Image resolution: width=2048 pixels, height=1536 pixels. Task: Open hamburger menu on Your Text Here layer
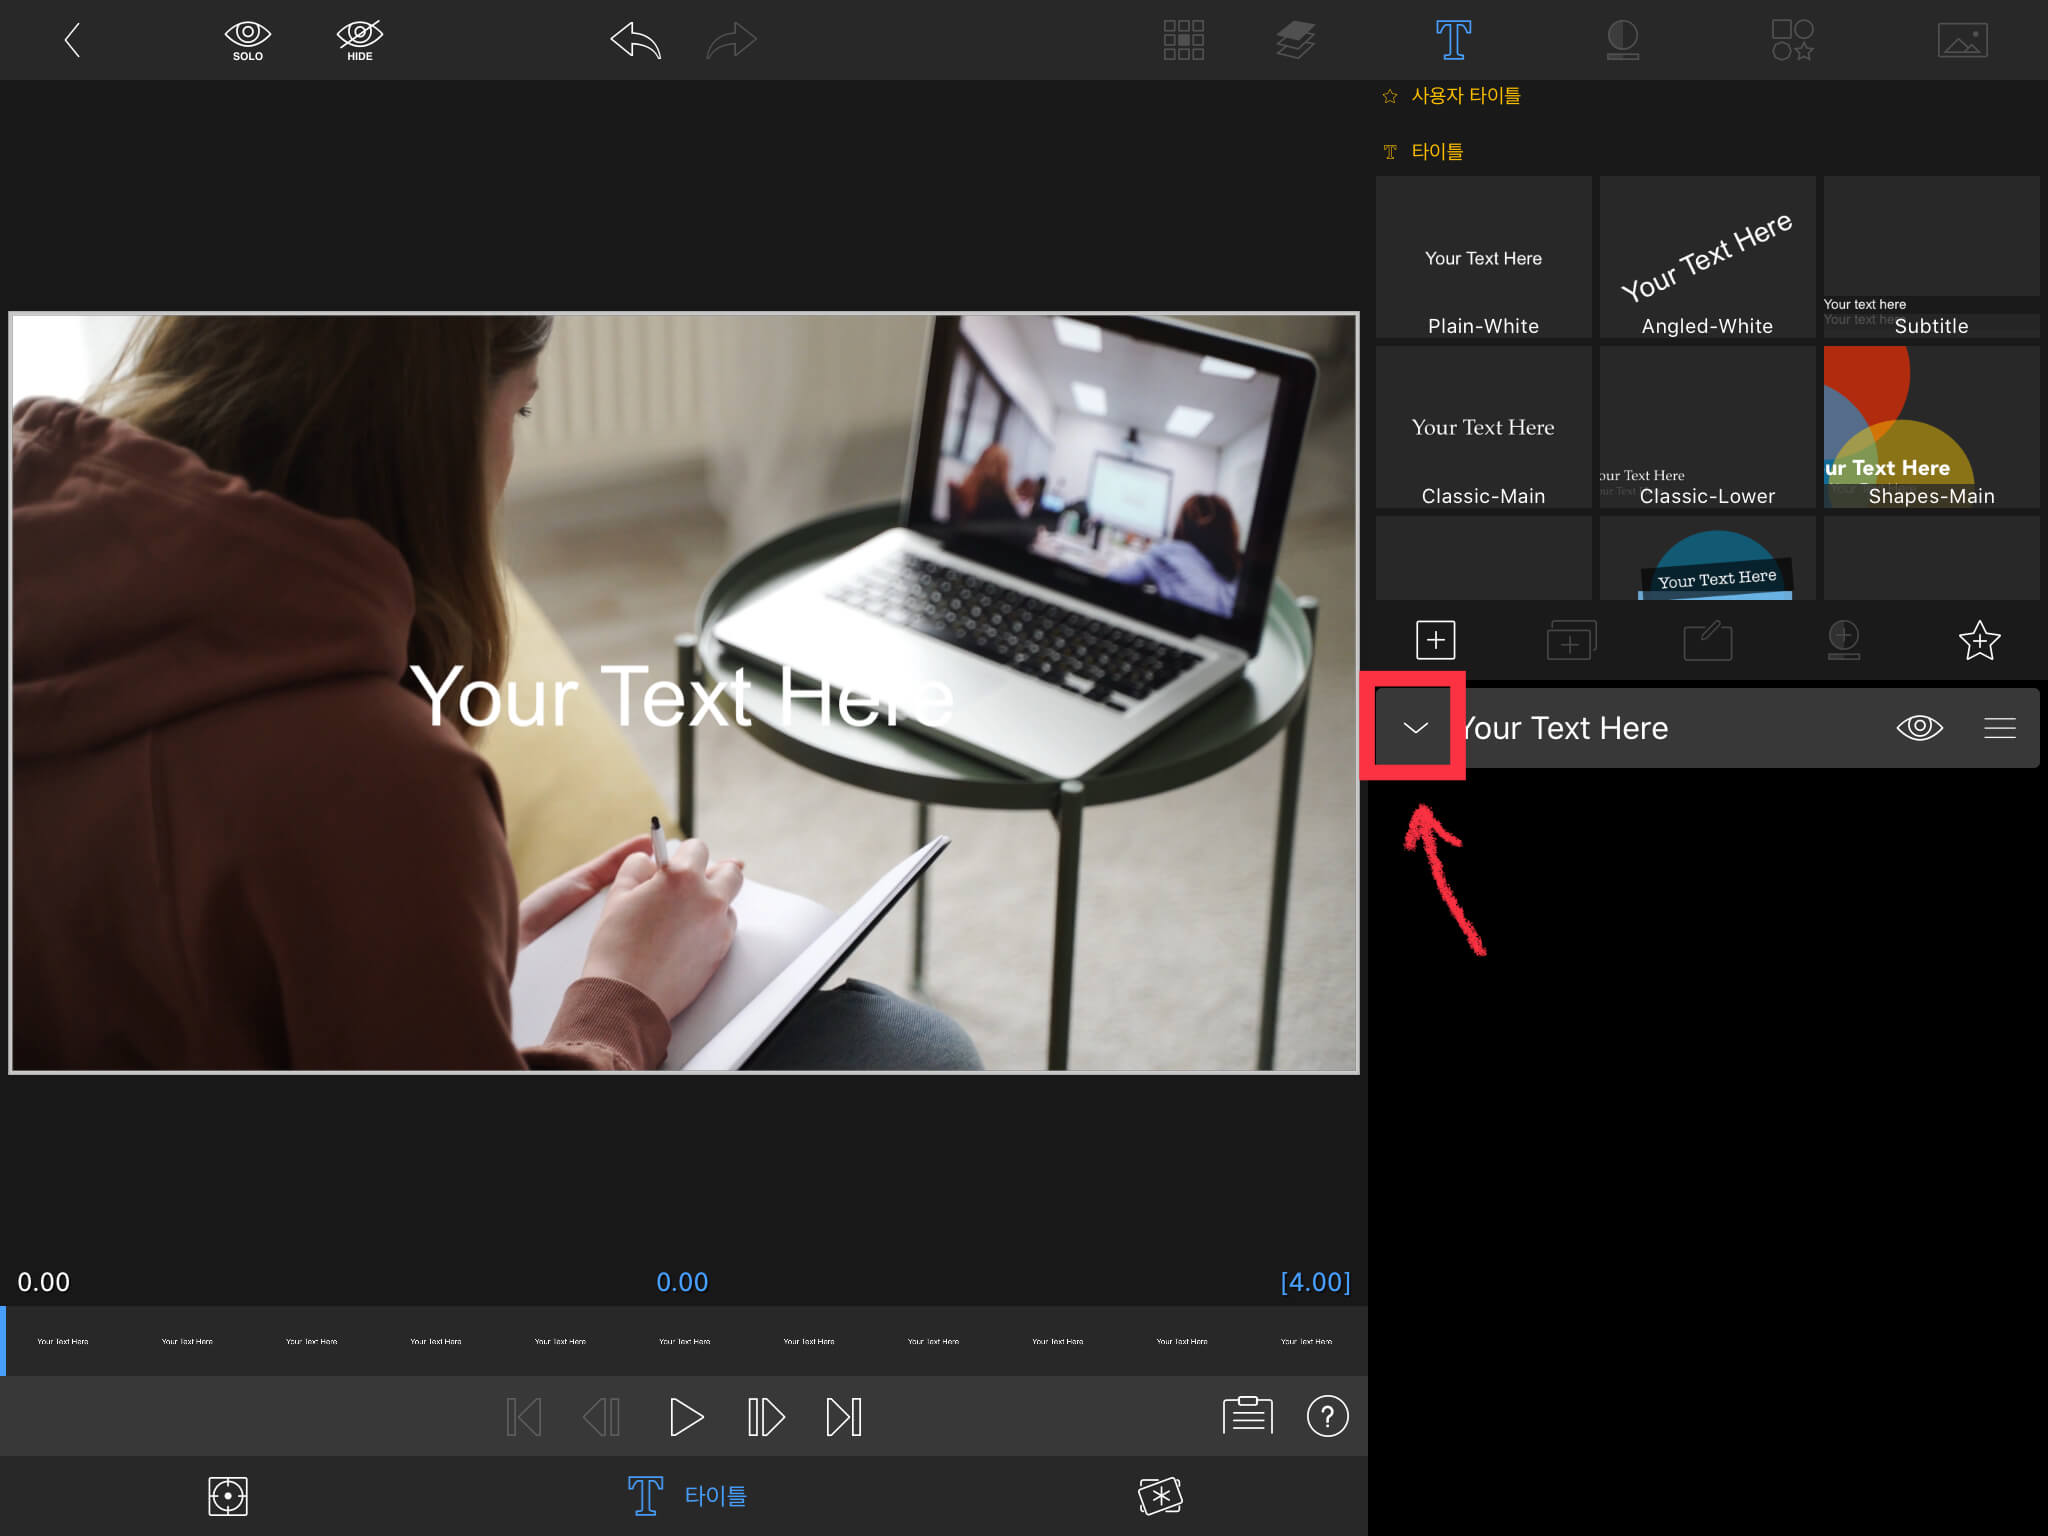[1999, 728]
